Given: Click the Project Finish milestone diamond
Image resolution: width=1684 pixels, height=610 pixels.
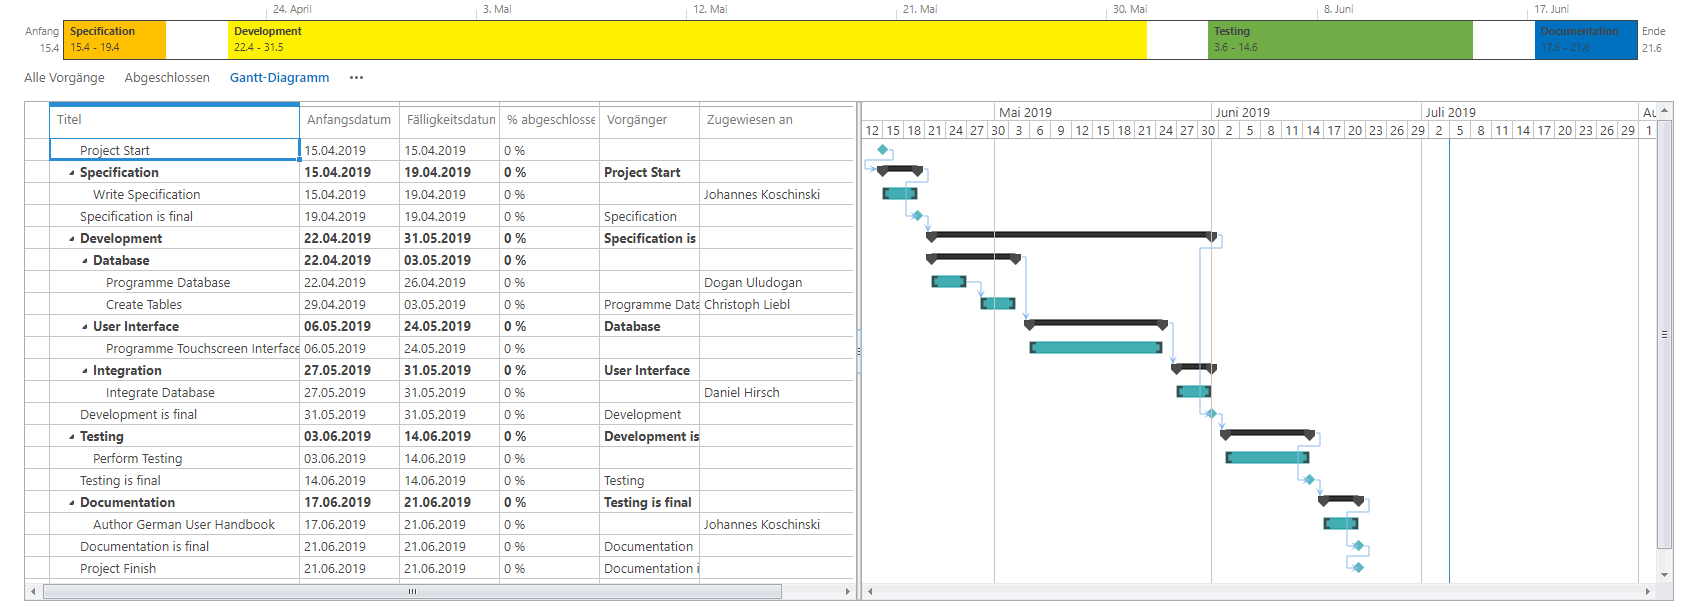Looking at the screenshot, I should click(1358, 568).
